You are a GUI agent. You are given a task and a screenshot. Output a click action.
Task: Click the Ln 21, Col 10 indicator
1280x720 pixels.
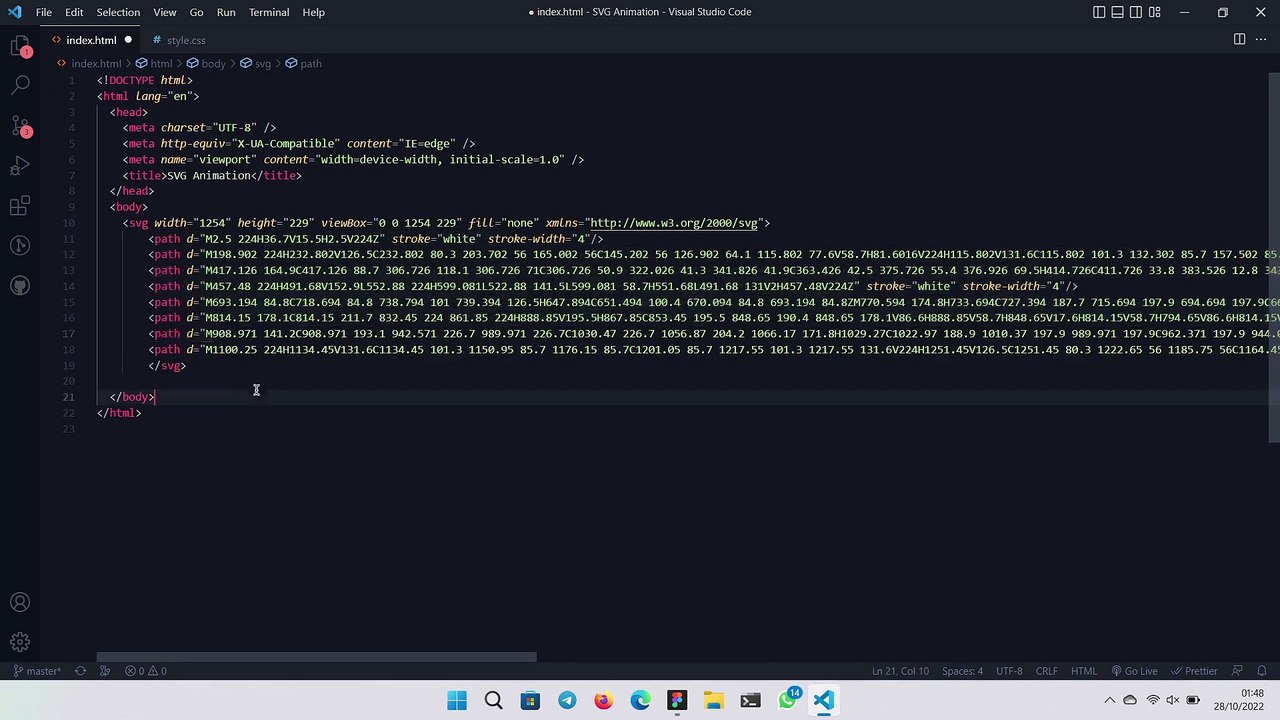coord(900,671)
